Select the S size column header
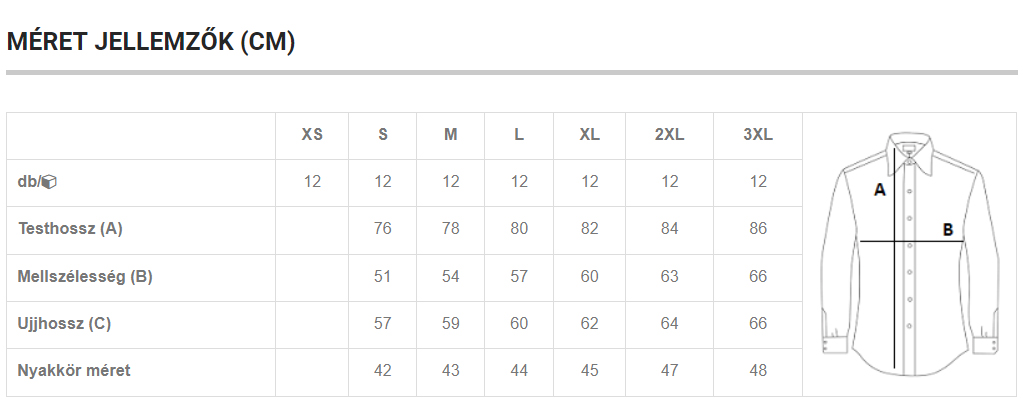Image resolution: width=1025 pixels, height=420 pixels. point(382,135)
